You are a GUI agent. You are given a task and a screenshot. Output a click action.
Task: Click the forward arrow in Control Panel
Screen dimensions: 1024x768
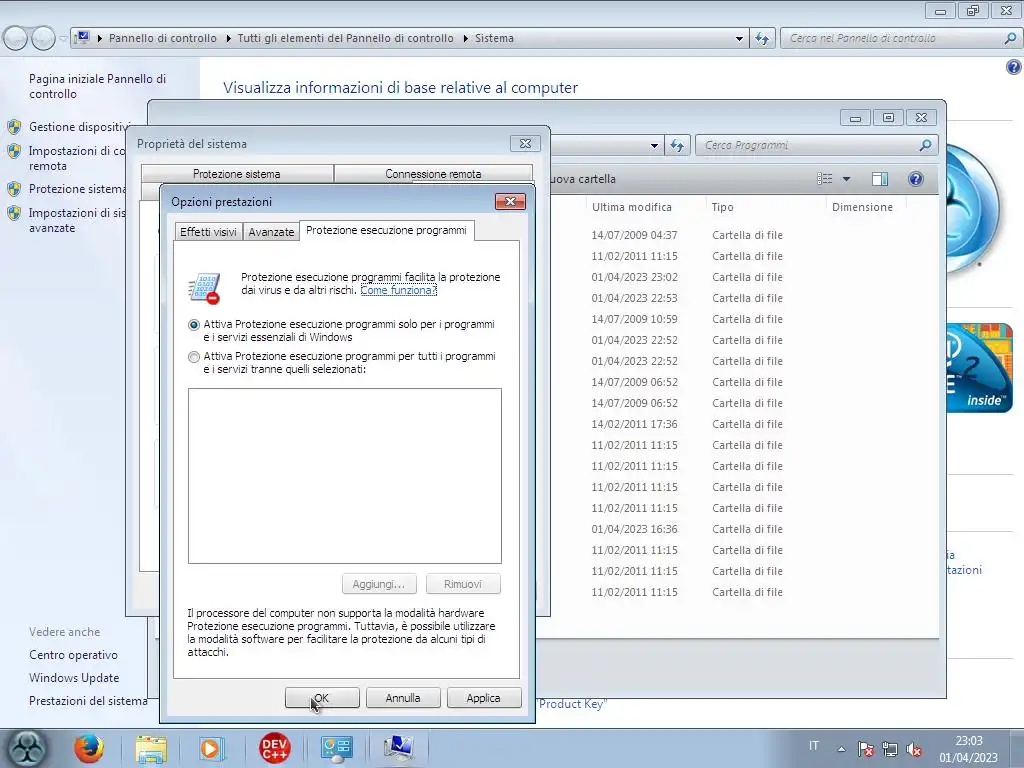[x=43, y=39]
